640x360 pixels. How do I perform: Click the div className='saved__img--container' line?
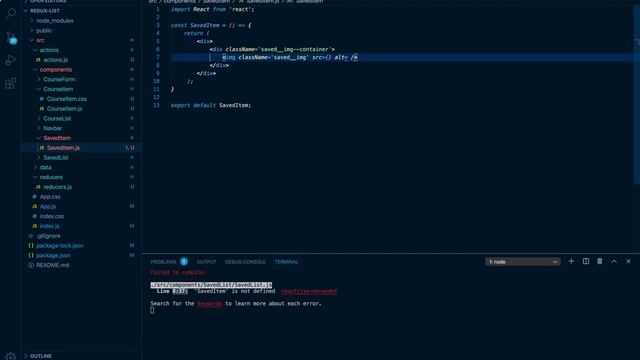point(272,49)
